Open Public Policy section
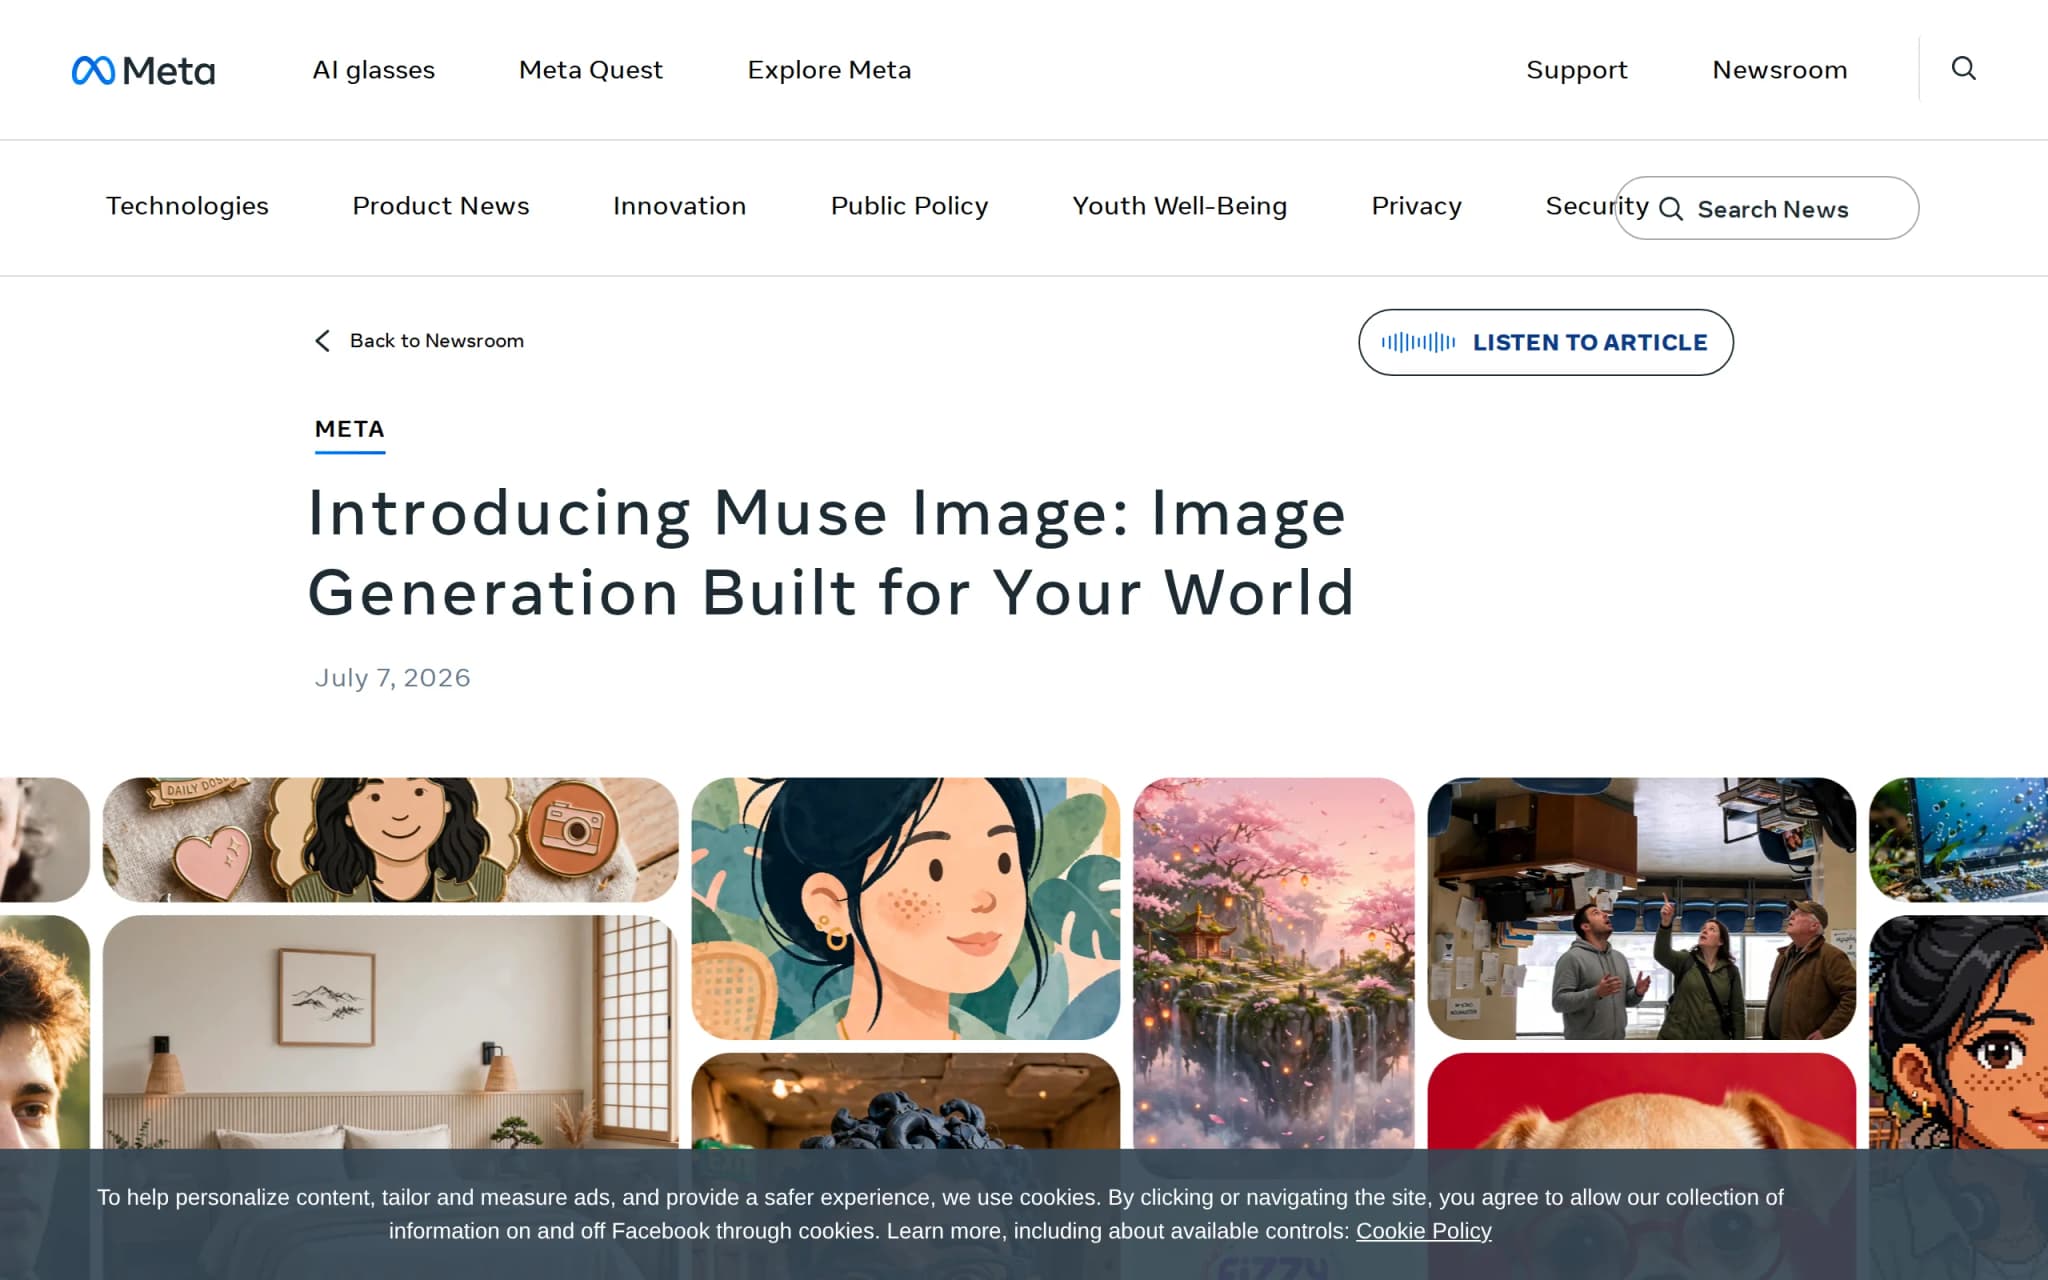This screenshot has width=2048, height=1280. click(909, 206)
